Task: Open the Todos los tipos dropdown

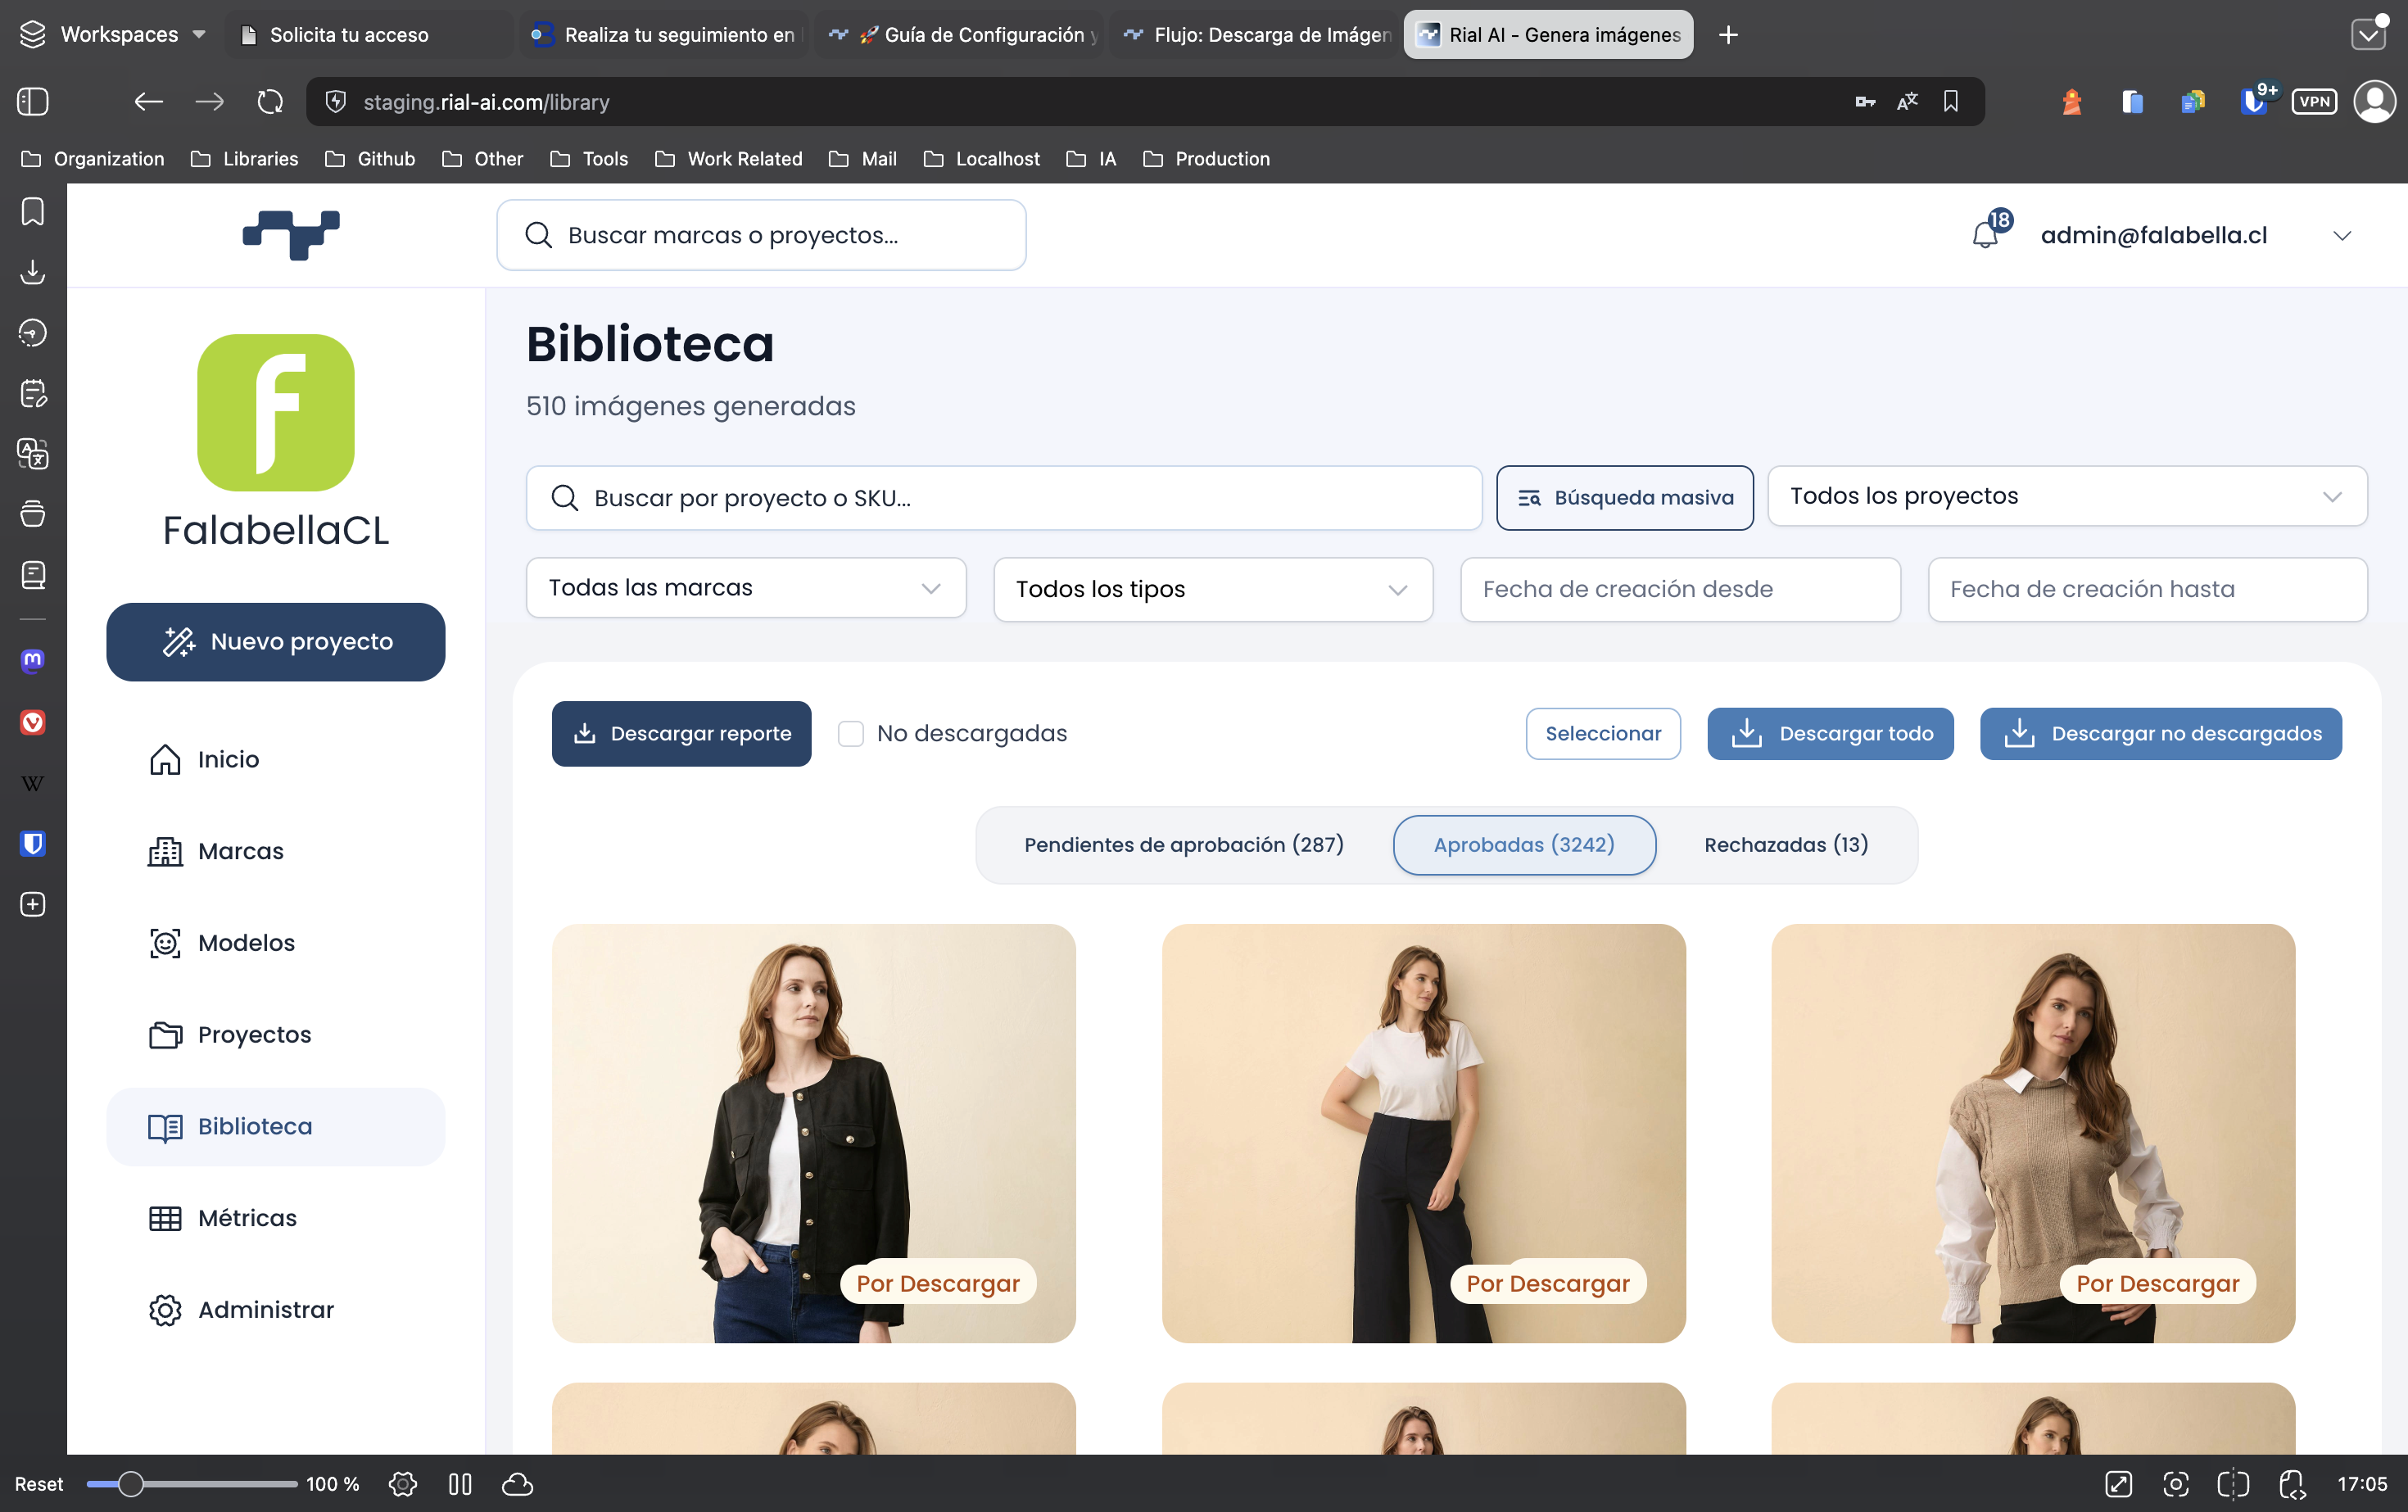Action: [x=1213, y=589]
